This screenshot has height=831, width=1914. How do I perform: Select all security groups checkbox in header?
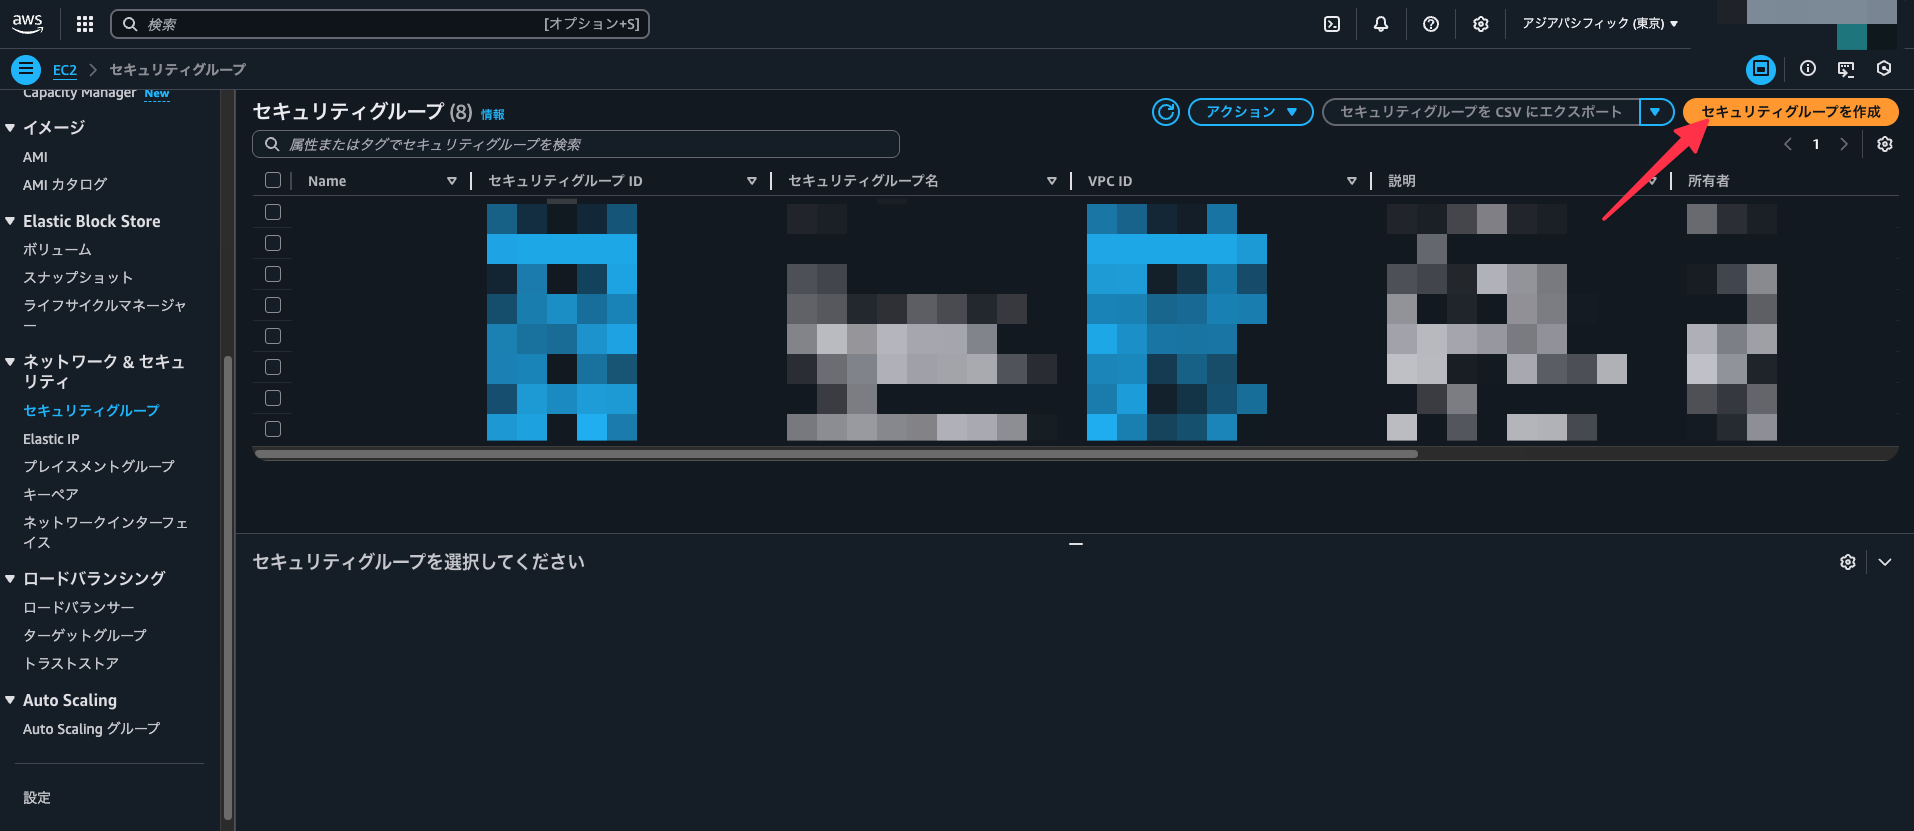273,181
